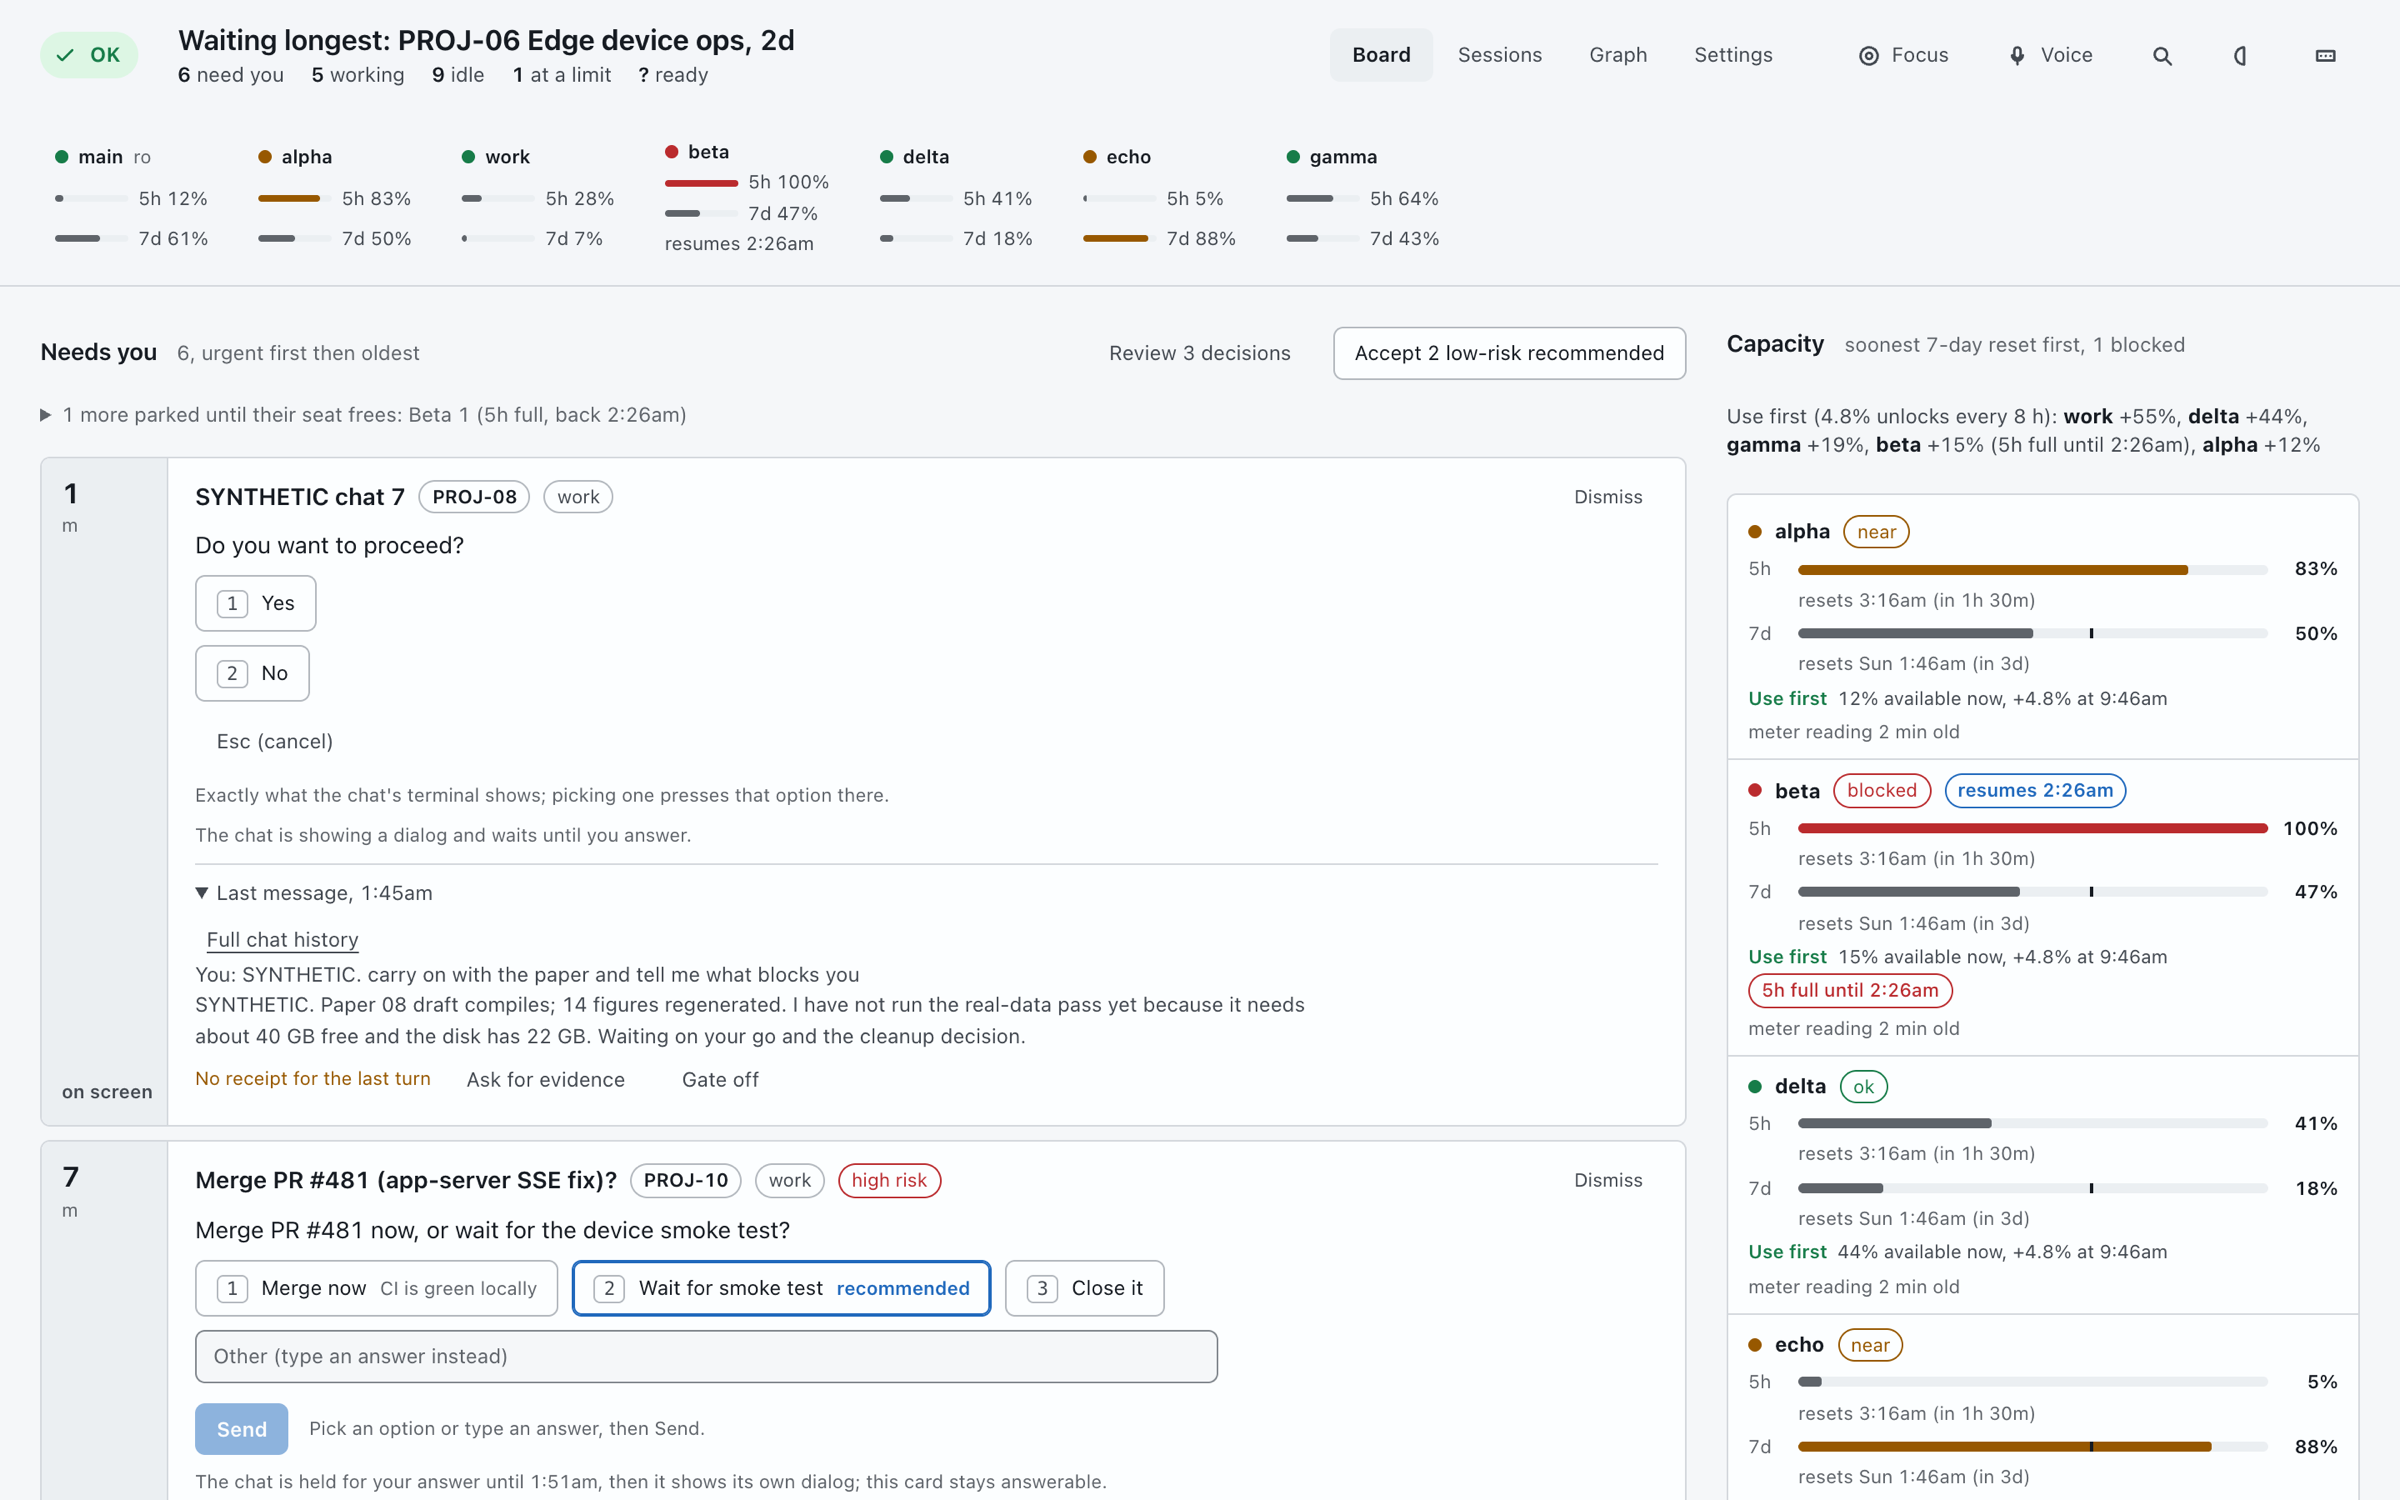The height and width of the screenshot is (1500, 2400).
Task: Click the resumes 2:26am badge in Capacity
Action: pyautogui.click(x=2035, y=790)
